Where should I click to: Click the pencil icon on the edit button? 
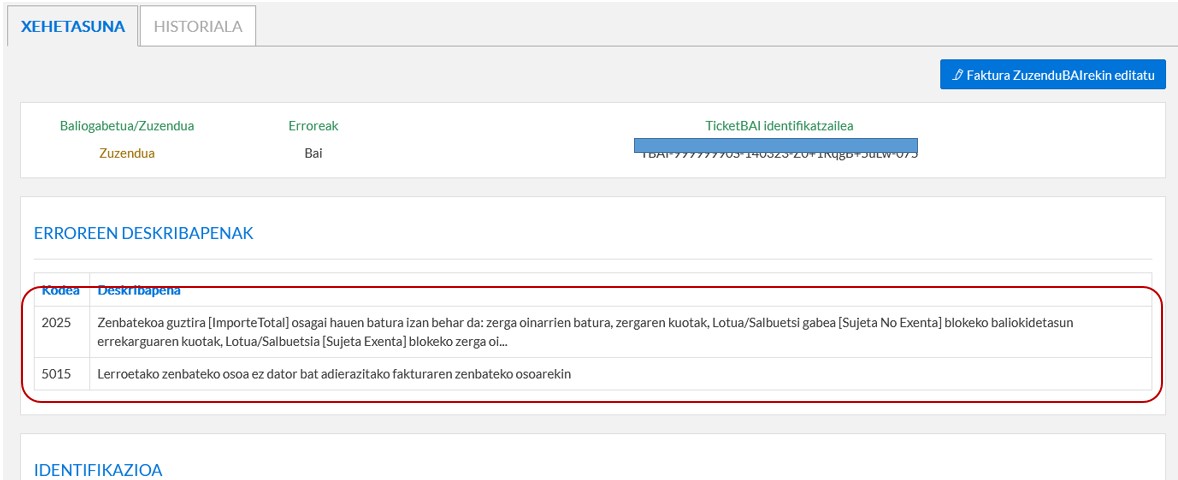tap(959, 75)
